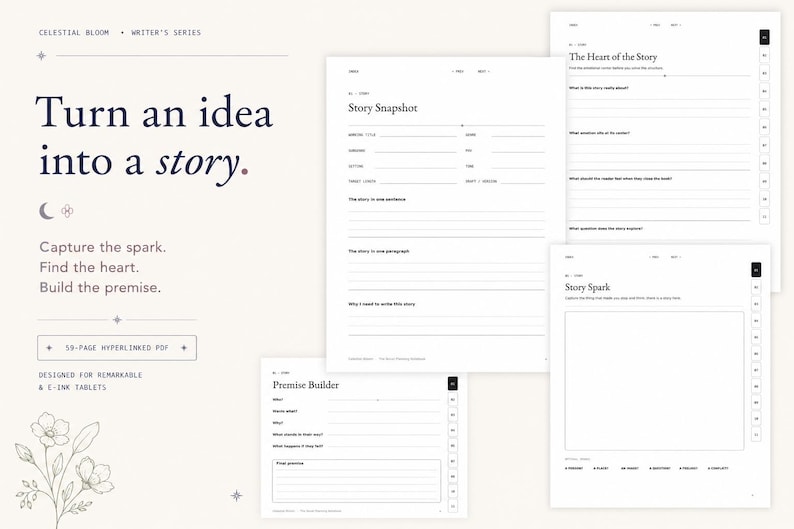The width and height of the screenshot is (794, 529).
Task: Select tab 09 on Story Spark page
Action: (756, 402)
